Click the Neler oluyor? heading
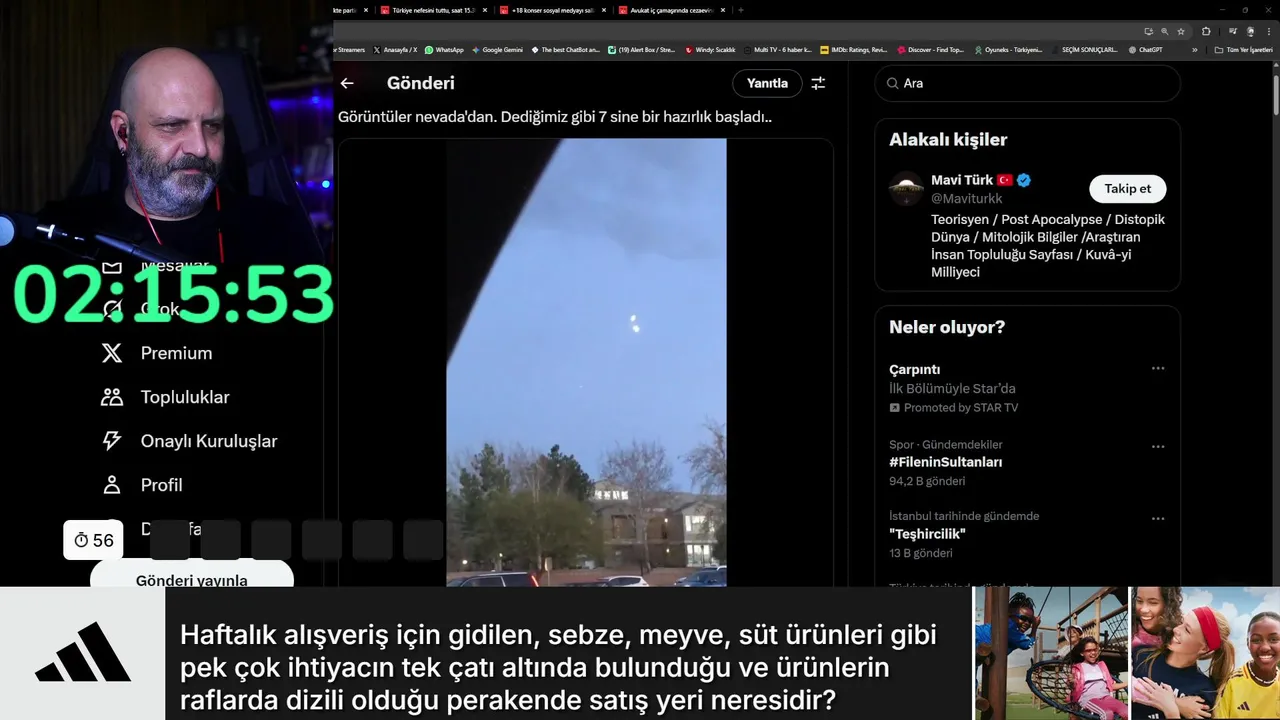The width and height of the screenshot is (1280, 720). pyautogui.click(x=947, y=327)
